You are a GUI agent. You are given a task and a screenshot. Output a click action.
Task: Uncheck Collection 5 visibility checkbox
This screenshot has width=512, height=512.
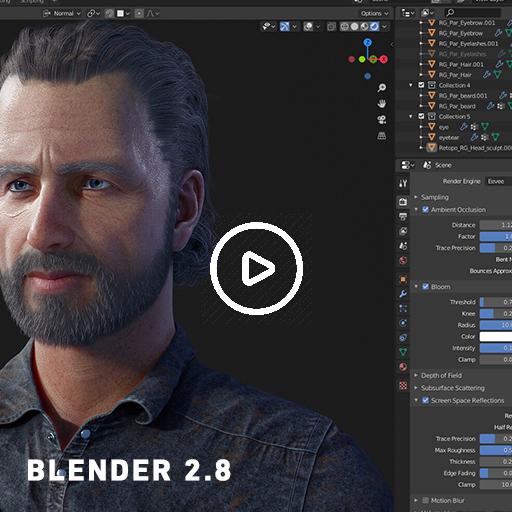tap(421, 116)
